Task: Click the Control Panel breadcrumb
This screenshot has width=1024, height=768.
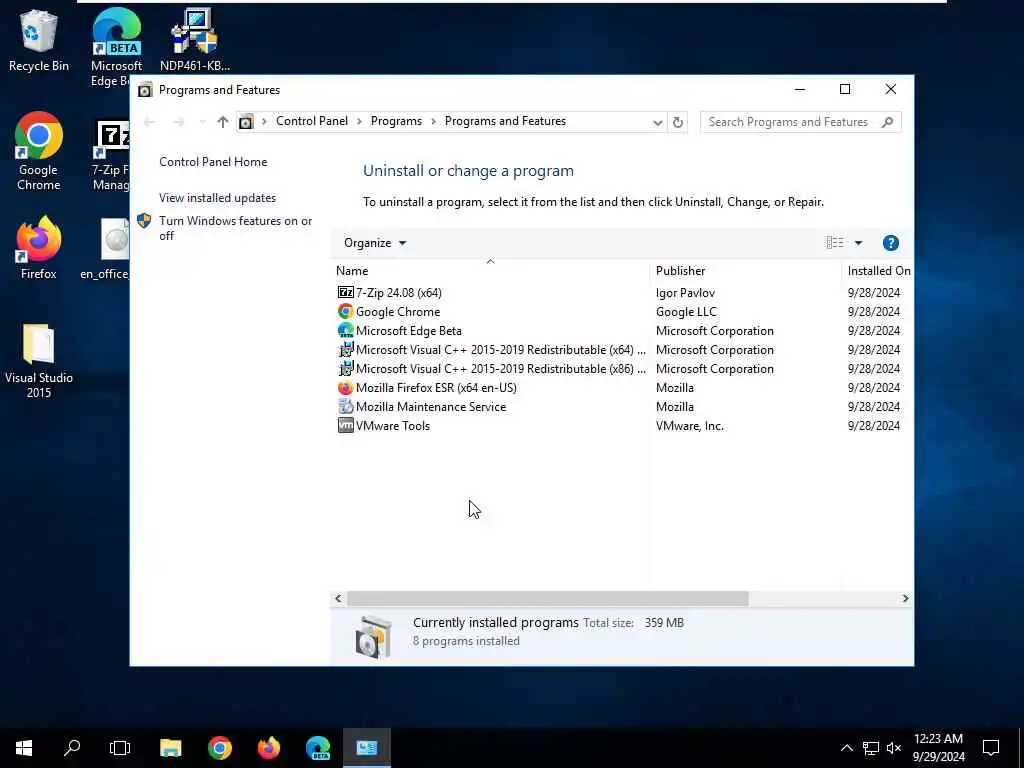Action: pyautogui.click(x=312, y=121)
